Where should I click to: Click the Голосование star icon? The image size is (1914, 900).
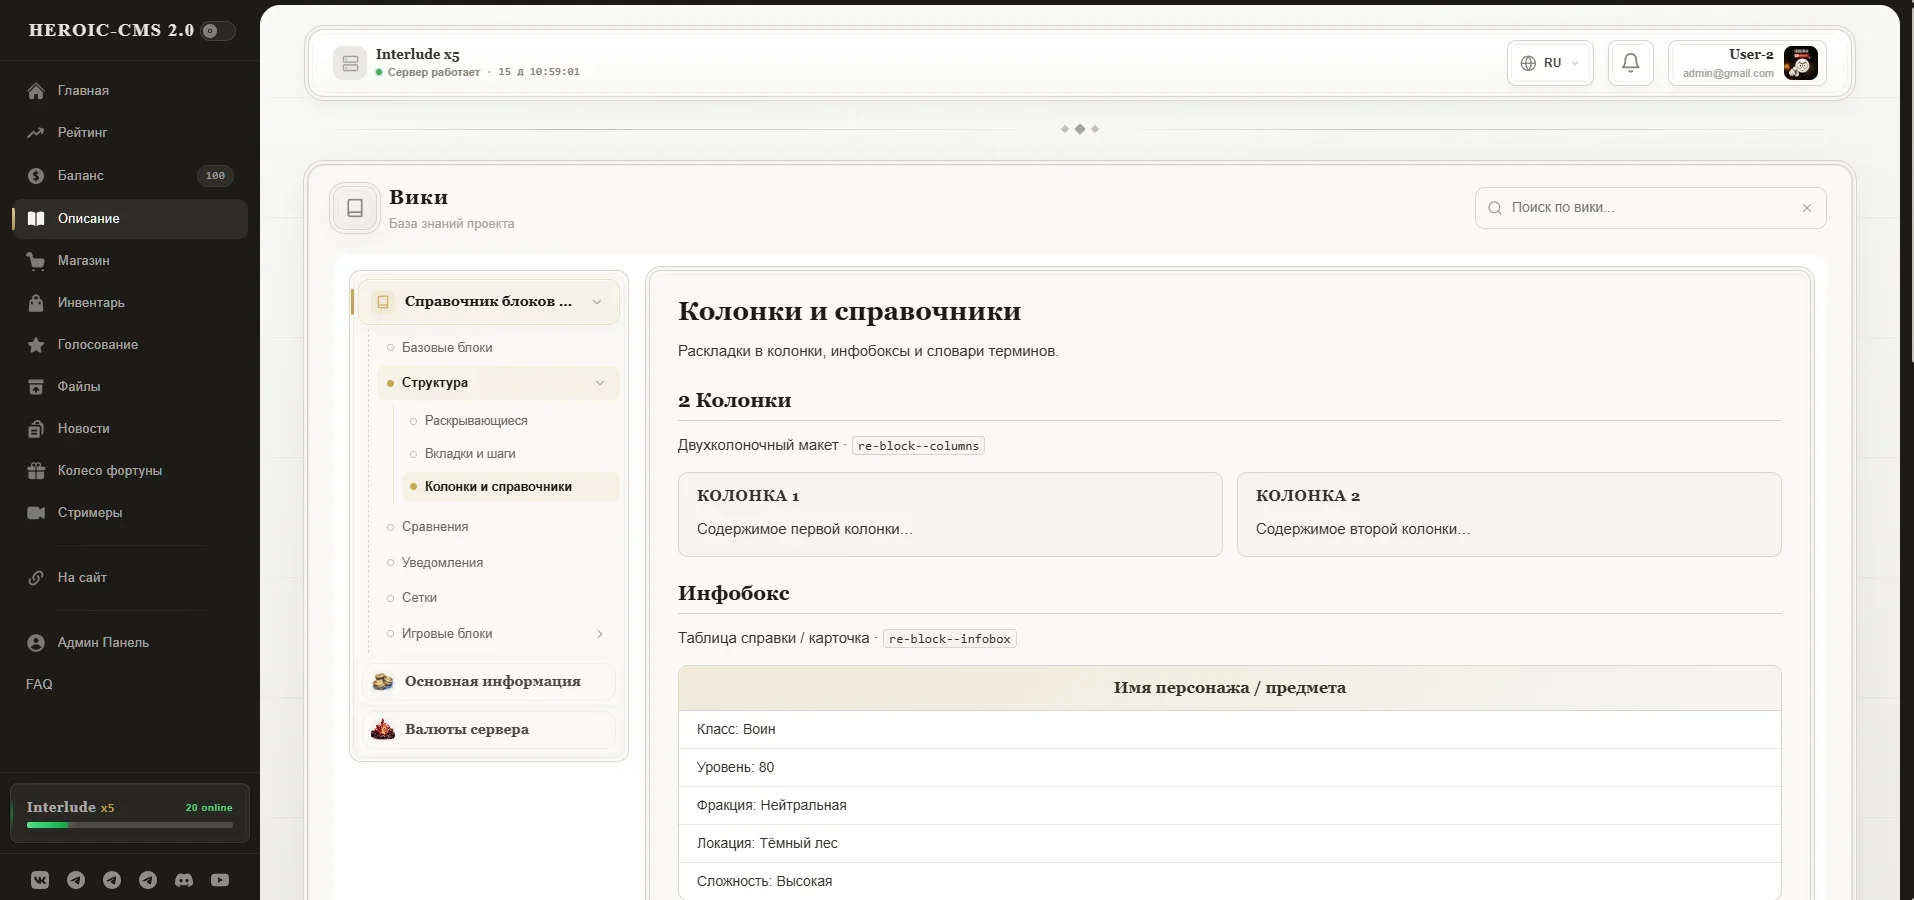36,345
